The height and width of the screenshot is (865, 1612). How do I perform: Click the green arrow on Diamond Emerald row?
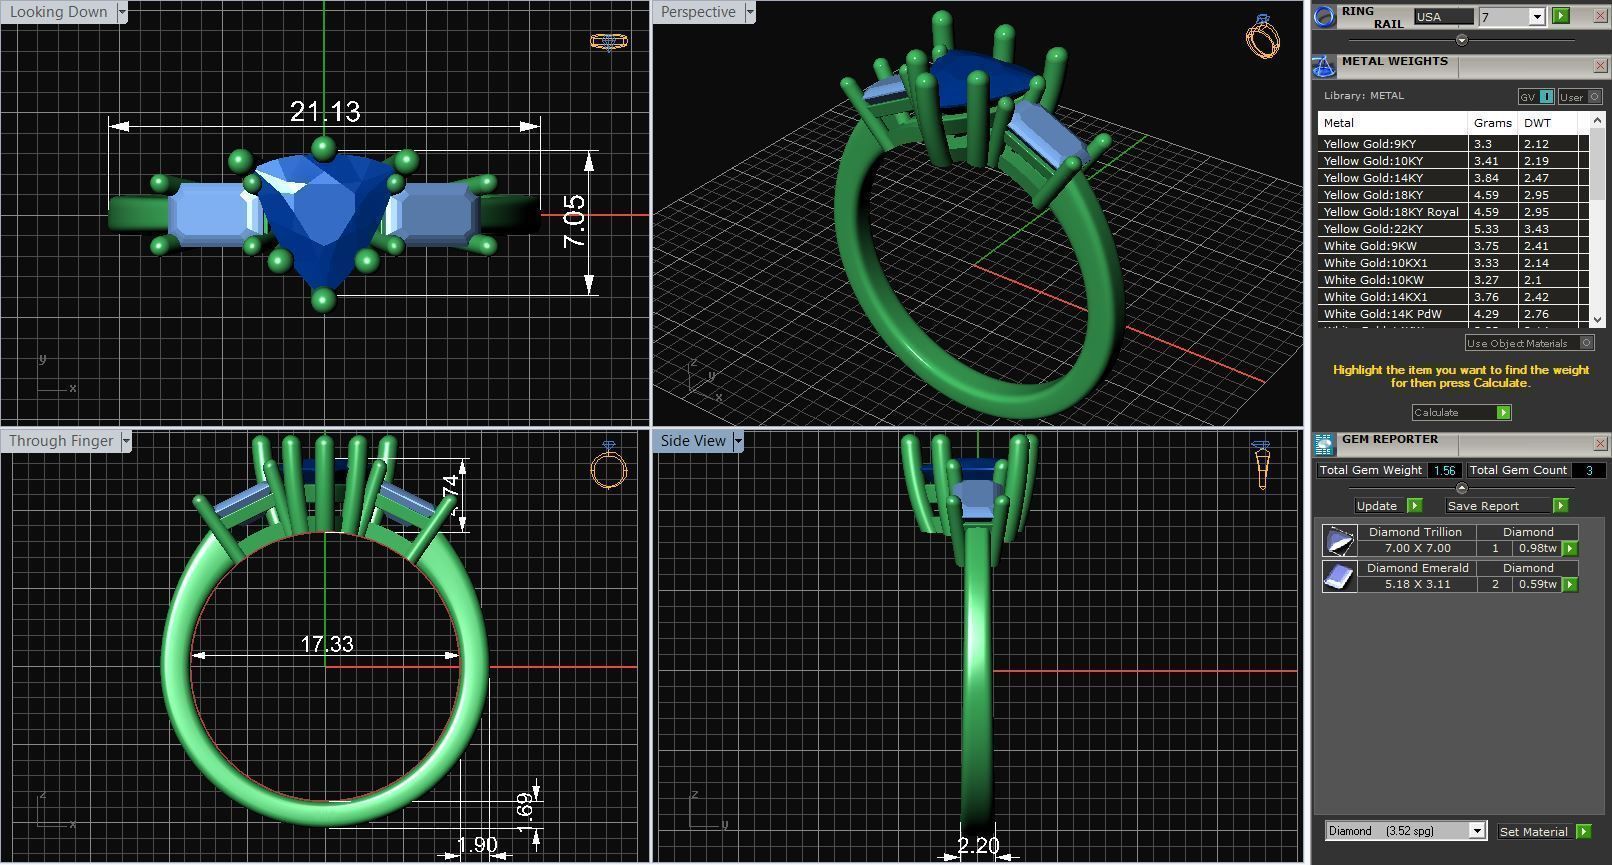(1570, 584)
